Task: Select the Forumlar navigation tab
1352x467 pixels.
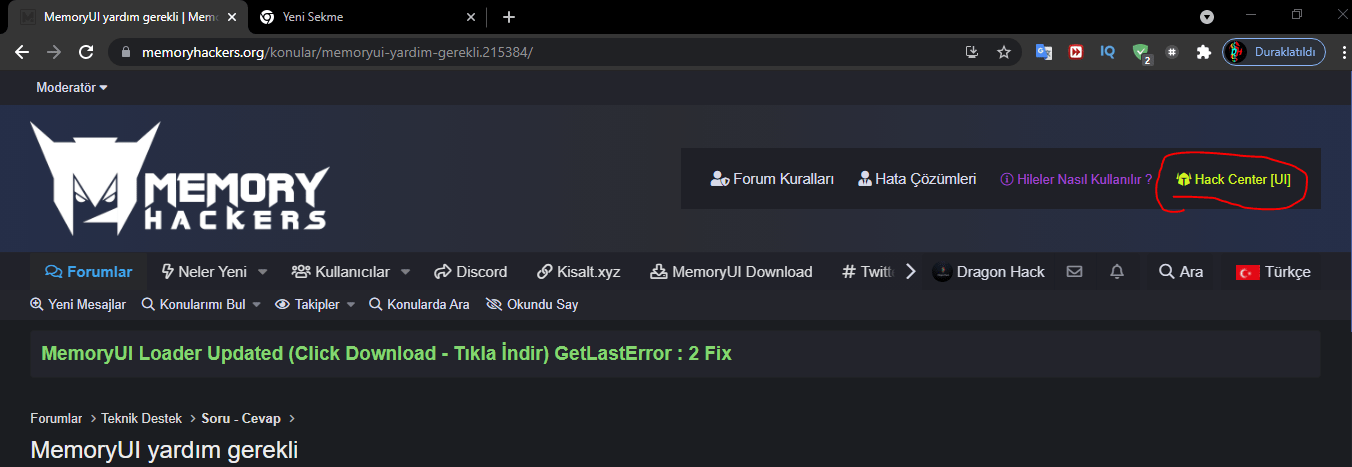Action: pyautogui.click(x=88, y=271)
